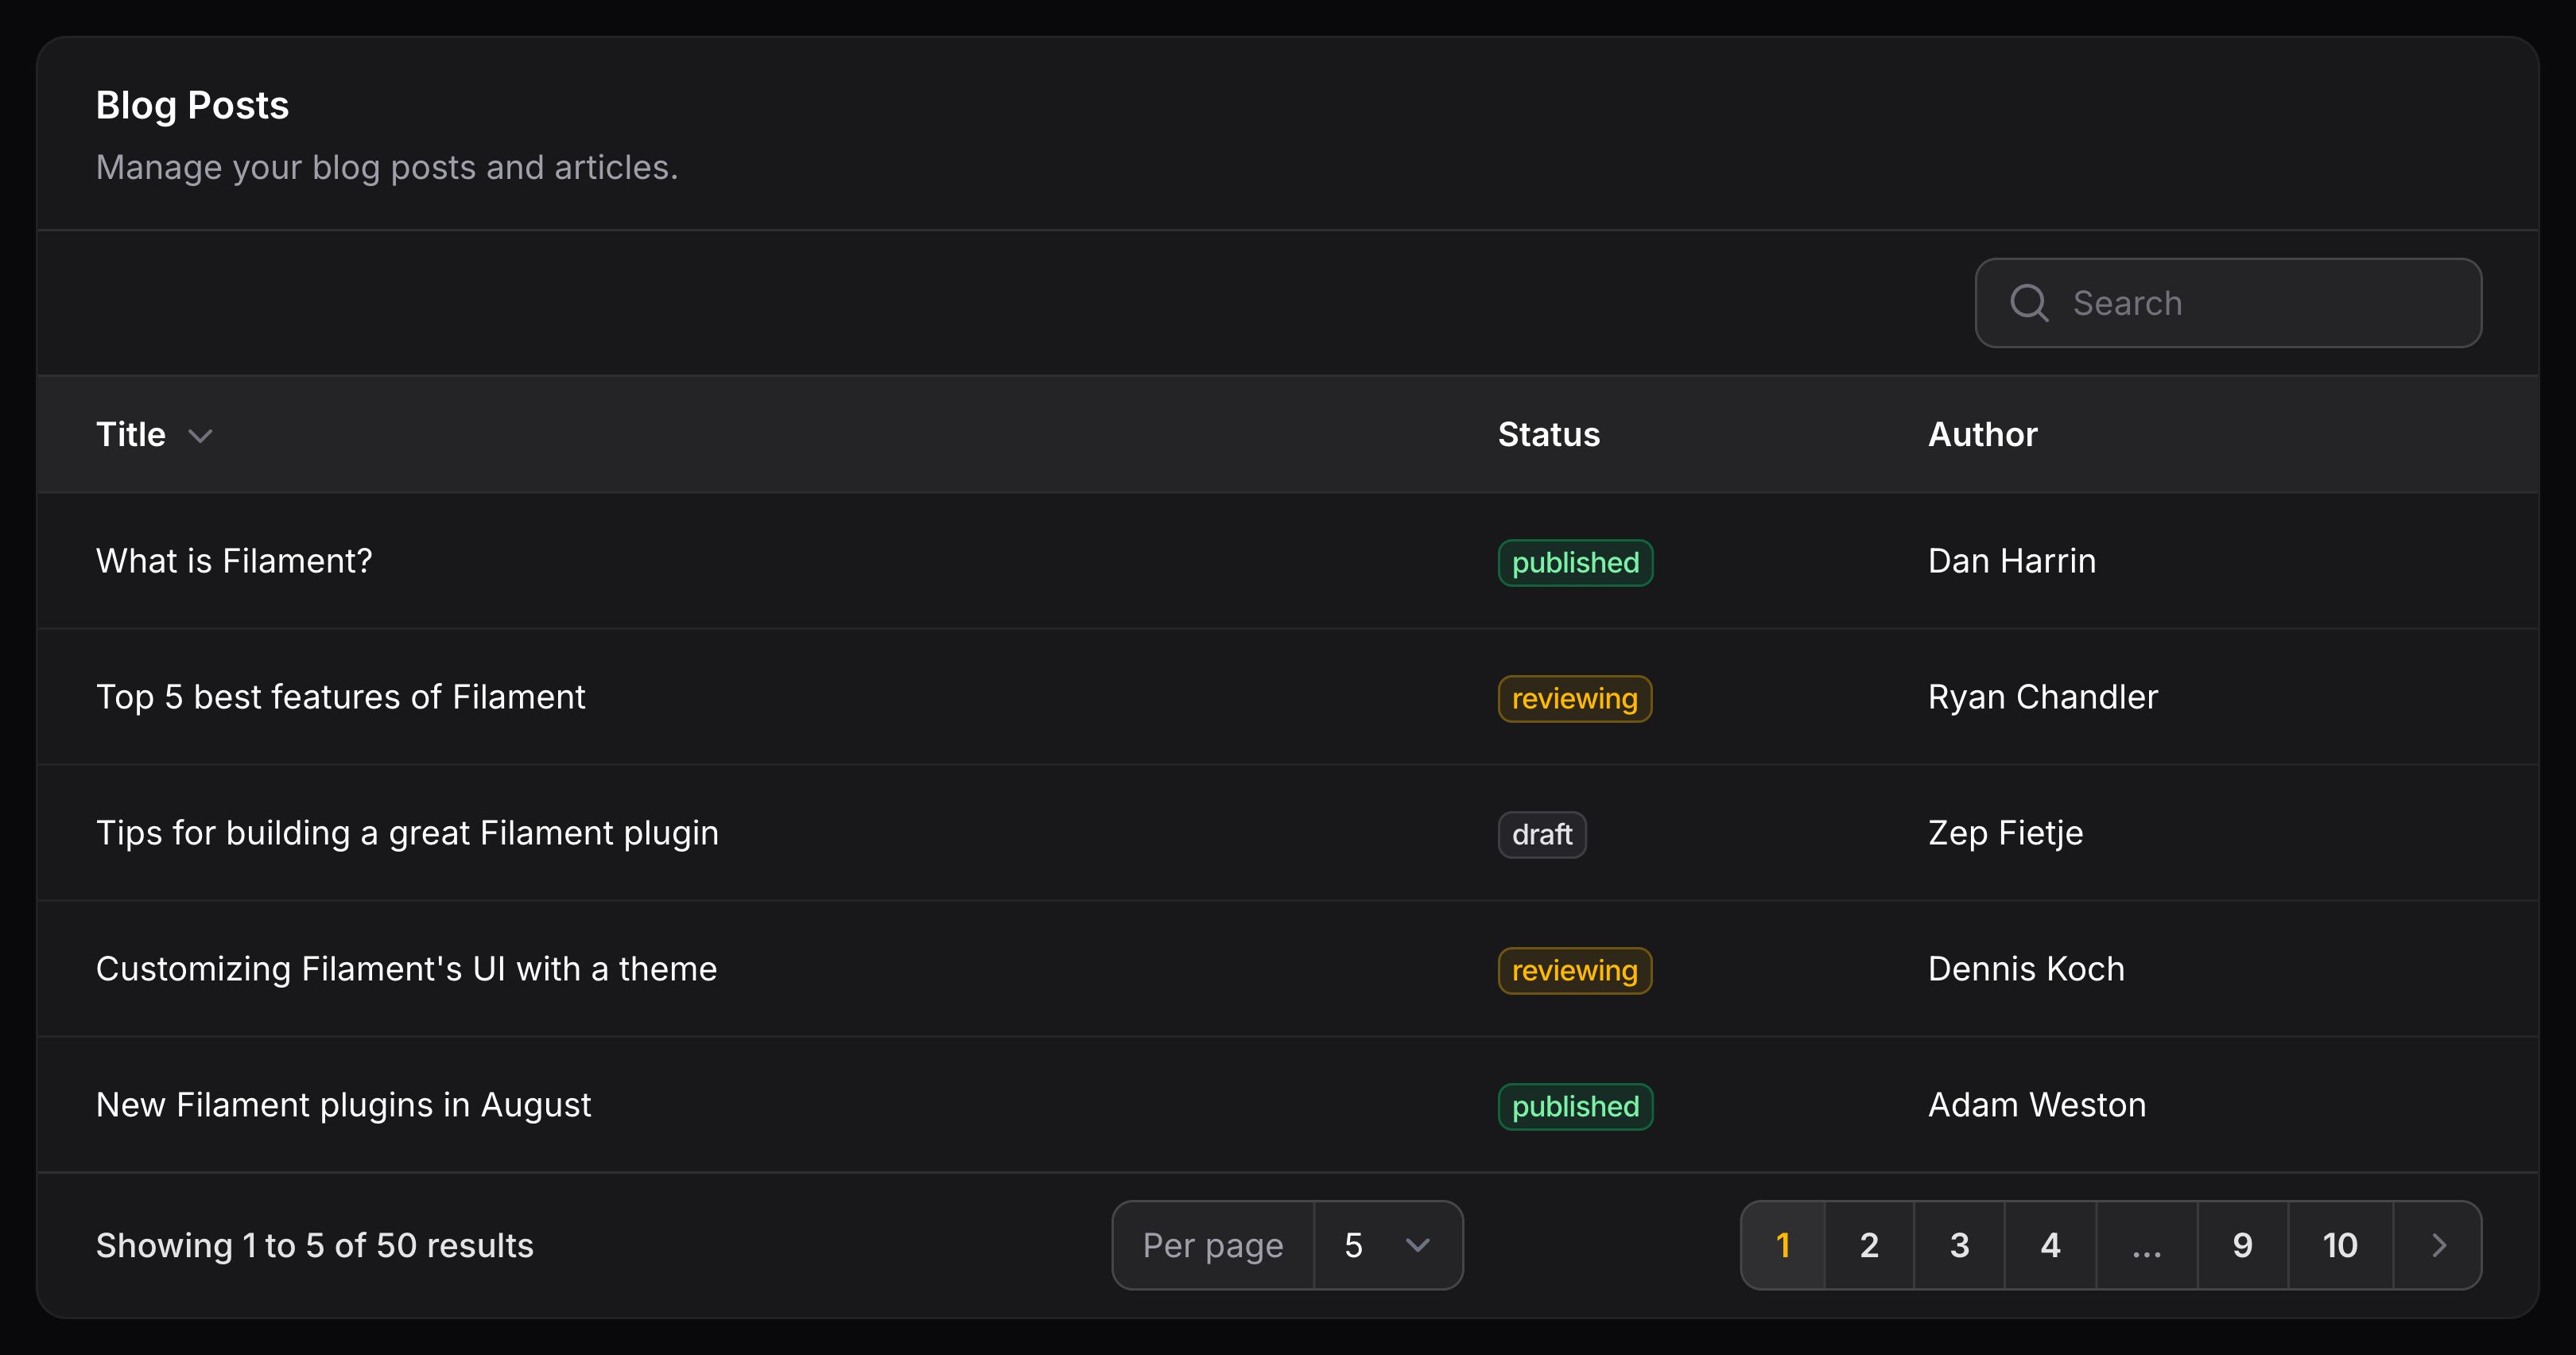Open 'Customizing Filament's UI with a theme'
2576x1355 pixels.
pyautogui.click(x=406, y=969)
